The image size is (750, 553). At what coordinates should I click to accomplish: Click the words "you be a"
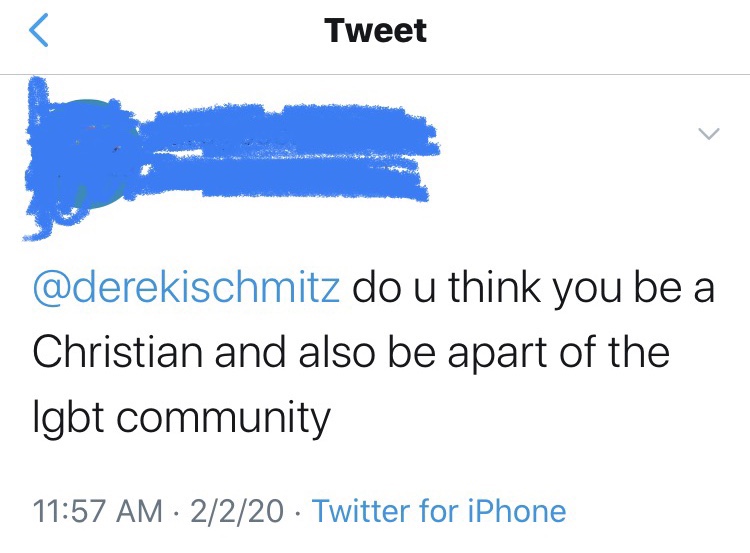(x=640, y=290)
